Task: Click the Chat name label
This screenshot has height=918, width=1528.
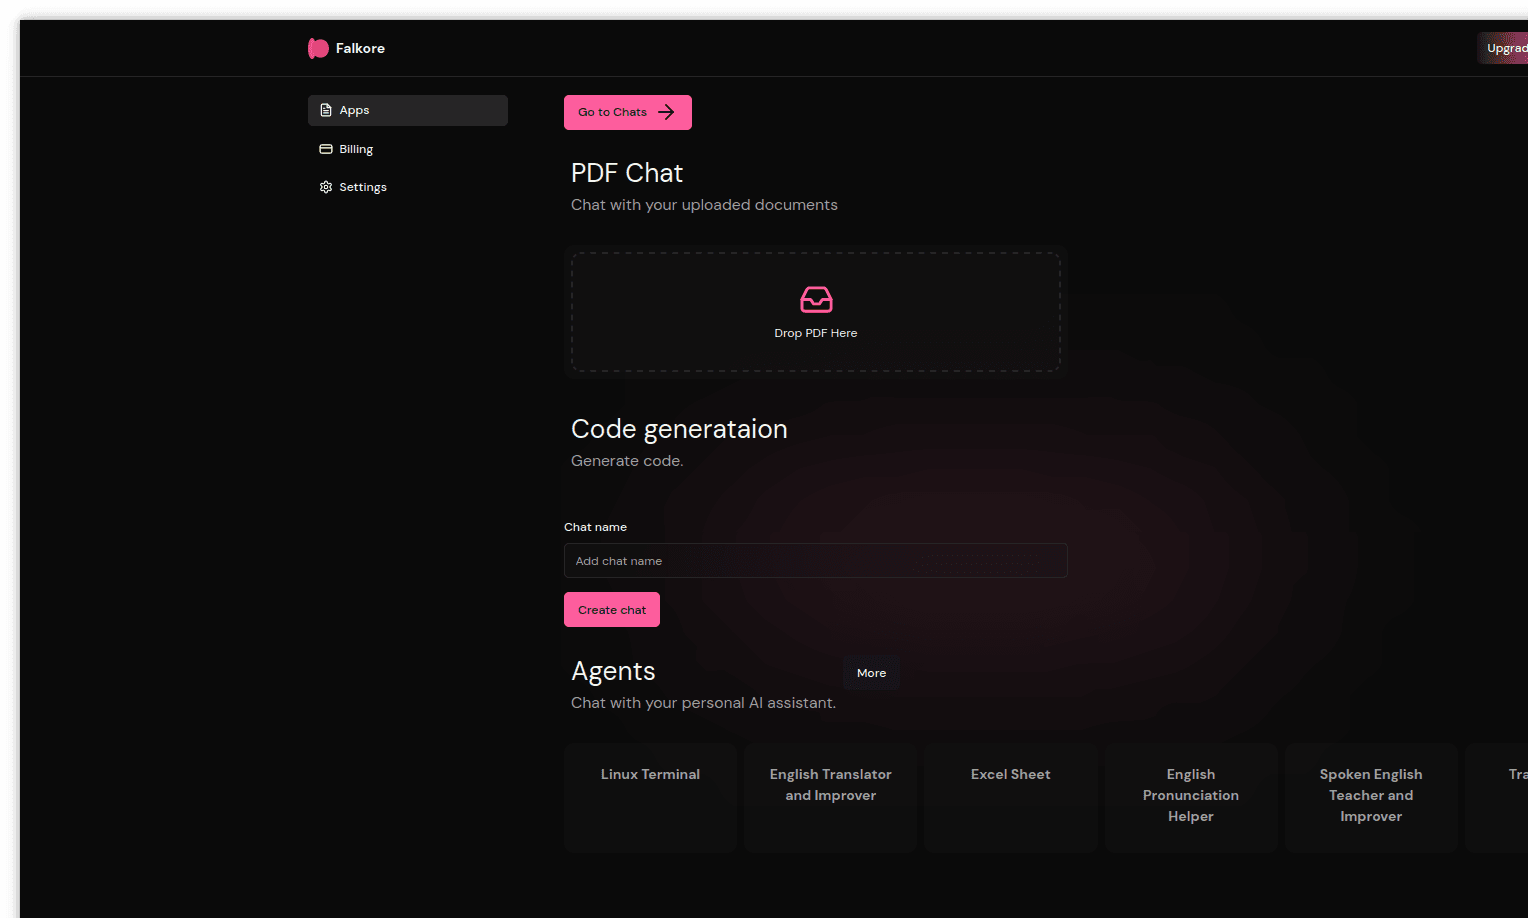Action: coord(595,527)
